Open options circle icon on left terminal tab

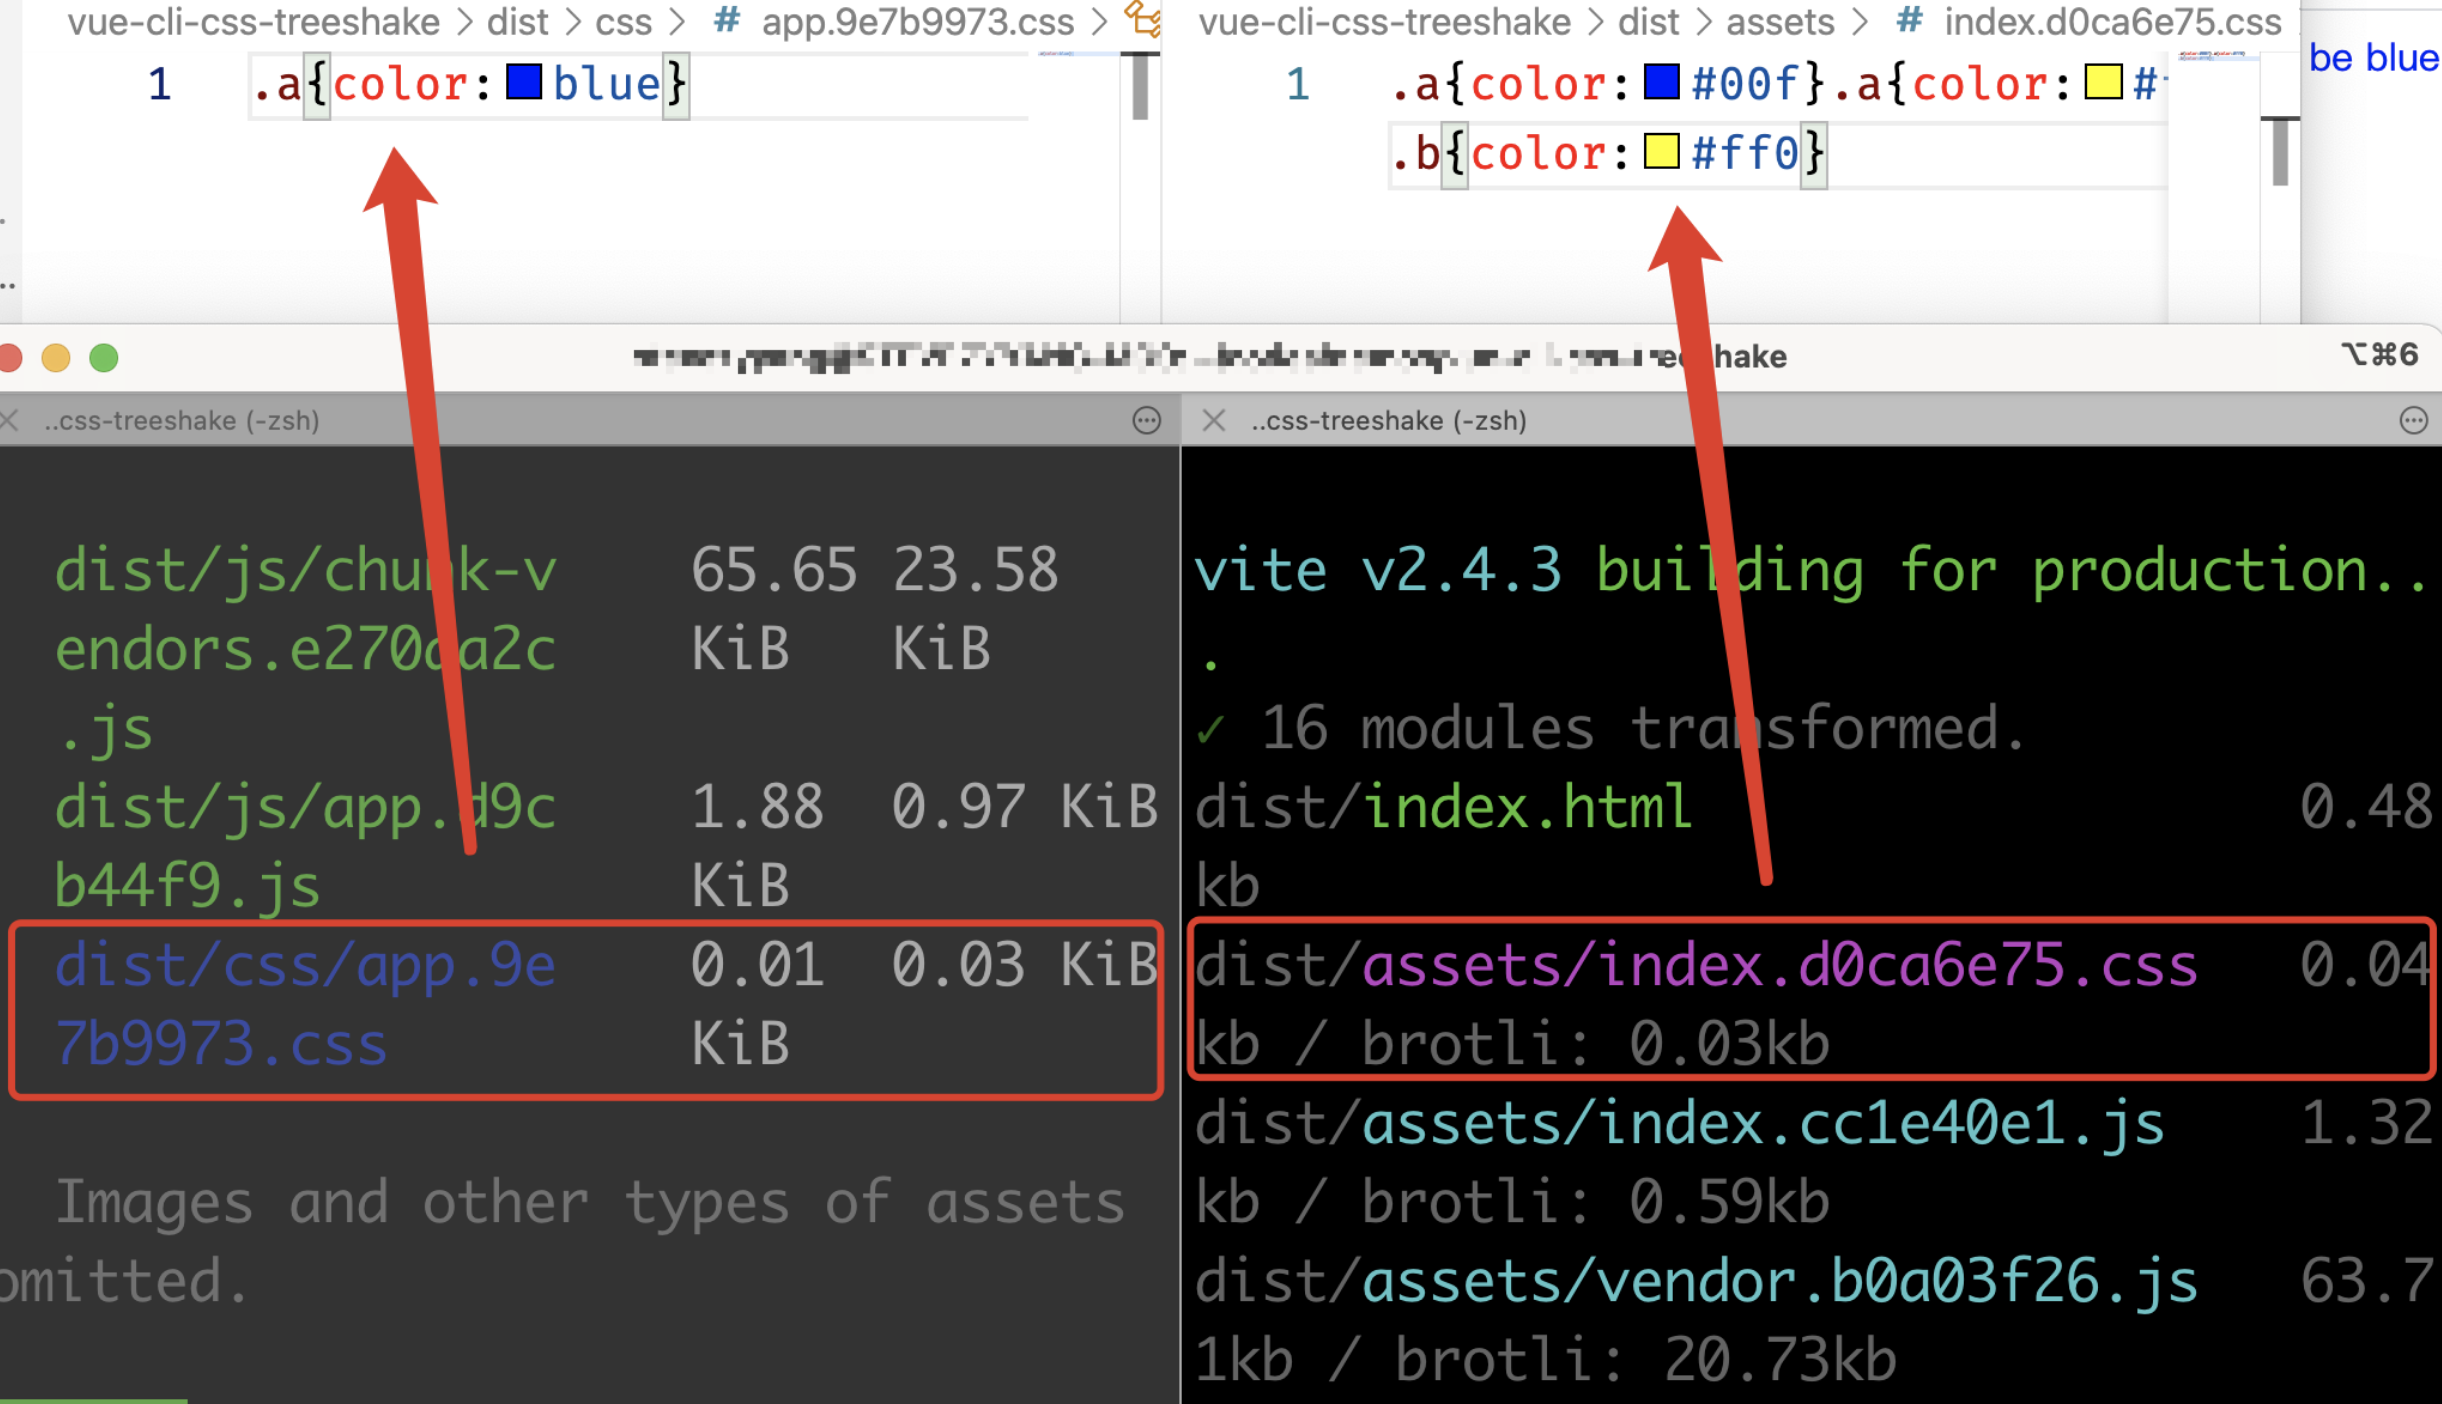click(1146, 421)
